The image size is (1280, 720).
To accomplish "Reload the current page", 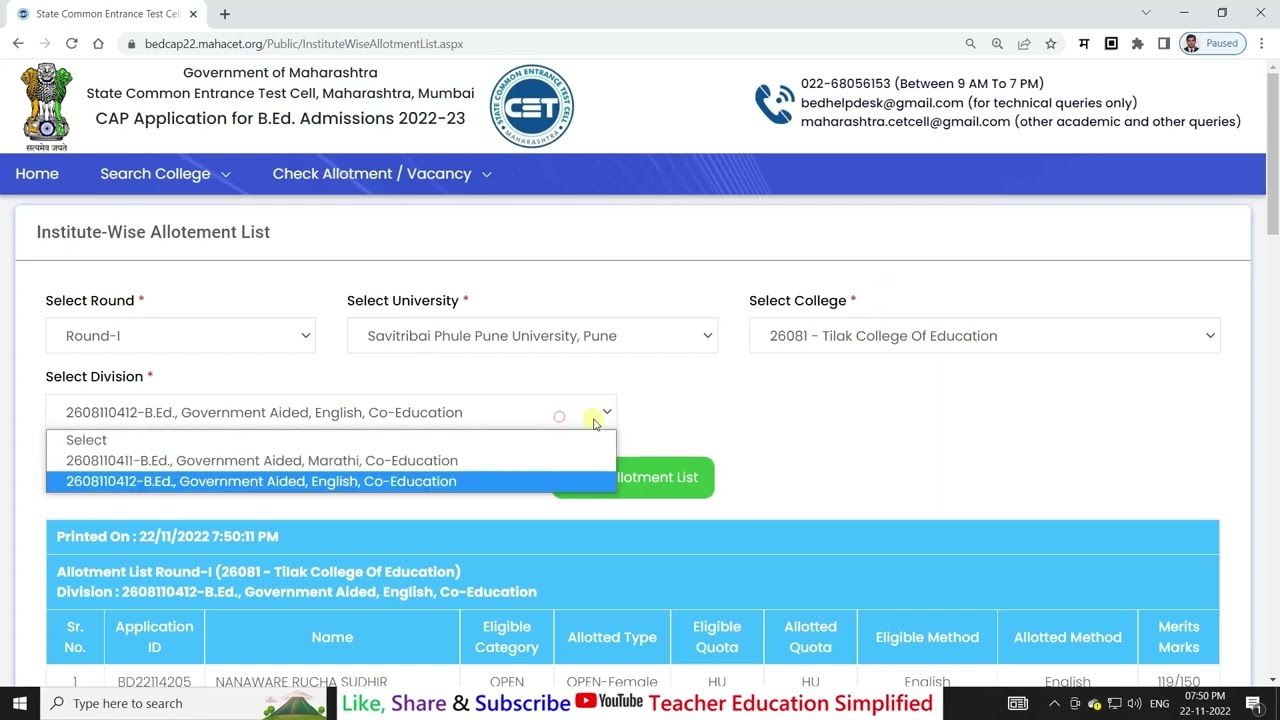I will (x=72, y=44).
